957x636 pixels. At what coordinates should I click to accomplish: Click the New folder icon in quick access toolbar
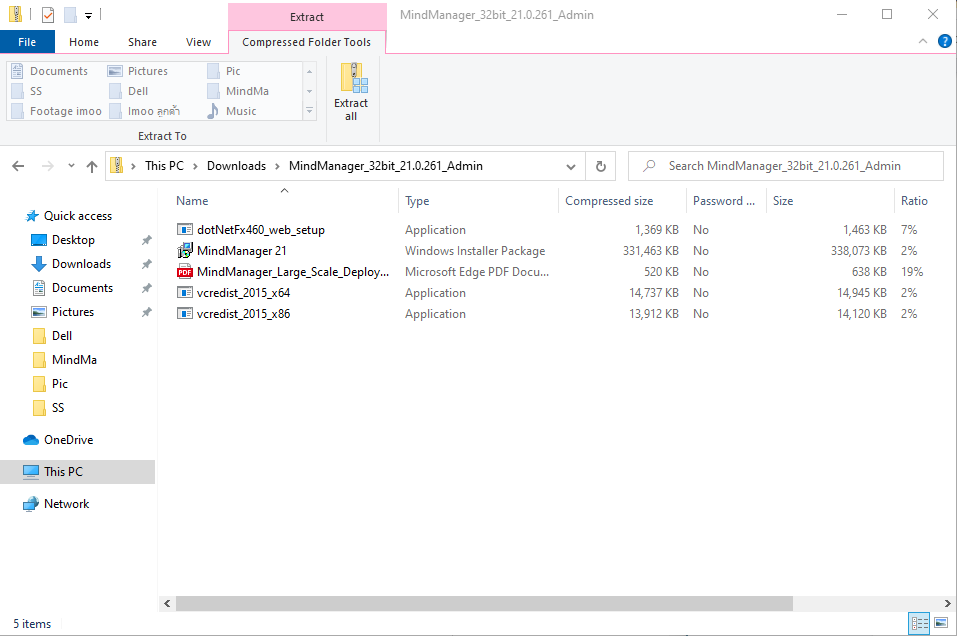[x=70, y=15]
